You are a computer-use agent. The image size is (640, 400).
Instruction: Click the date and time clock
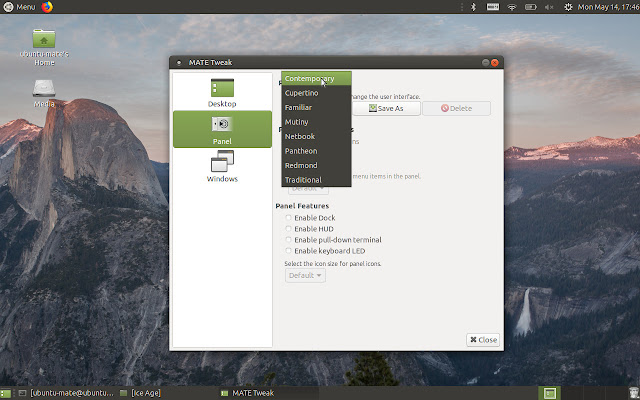tap(608, 7)
